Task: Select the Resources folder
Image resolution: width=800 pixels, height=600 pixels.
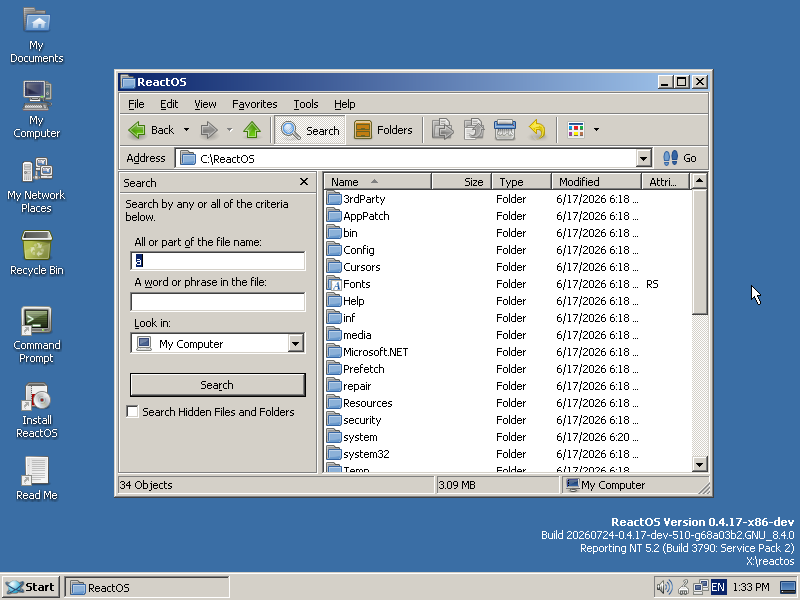Action: coord(360,403)
